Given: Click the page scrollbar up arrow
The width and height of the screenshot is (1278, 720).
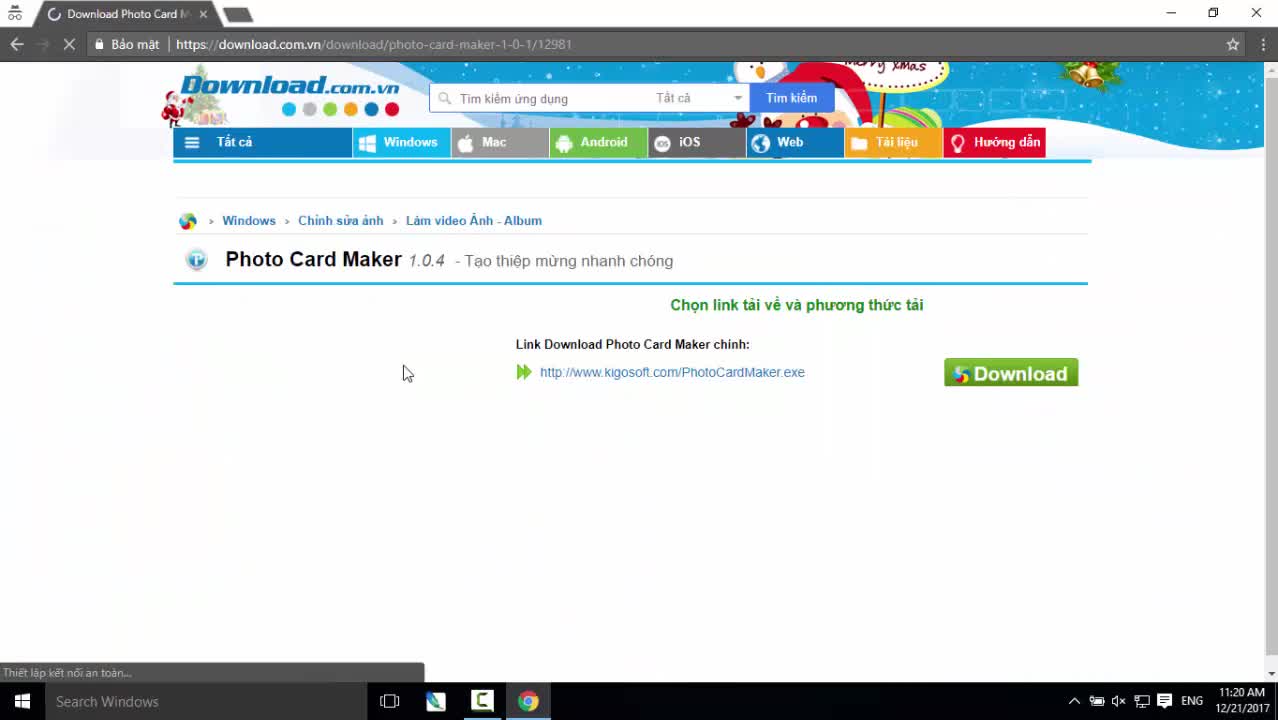Looking at the screenshot, I should click(x=1271, y=70).
